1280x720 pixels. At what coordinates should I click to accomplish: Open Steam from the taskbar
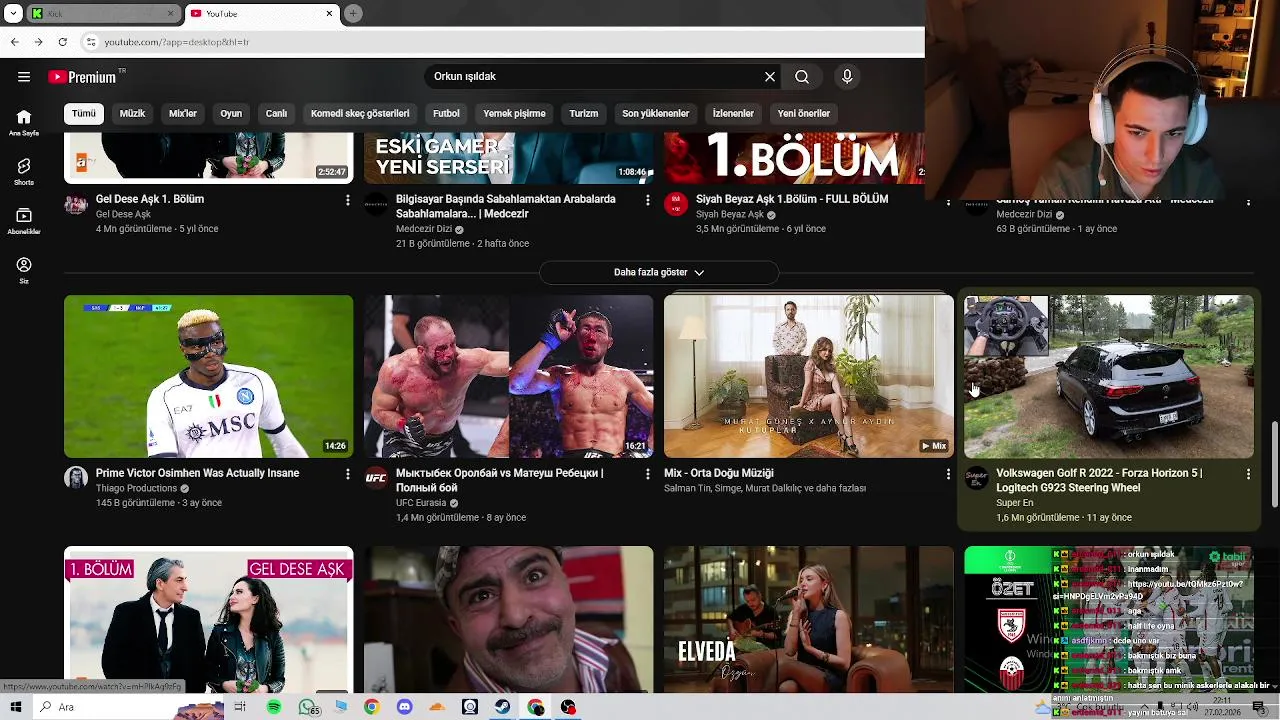click(502, 707)
